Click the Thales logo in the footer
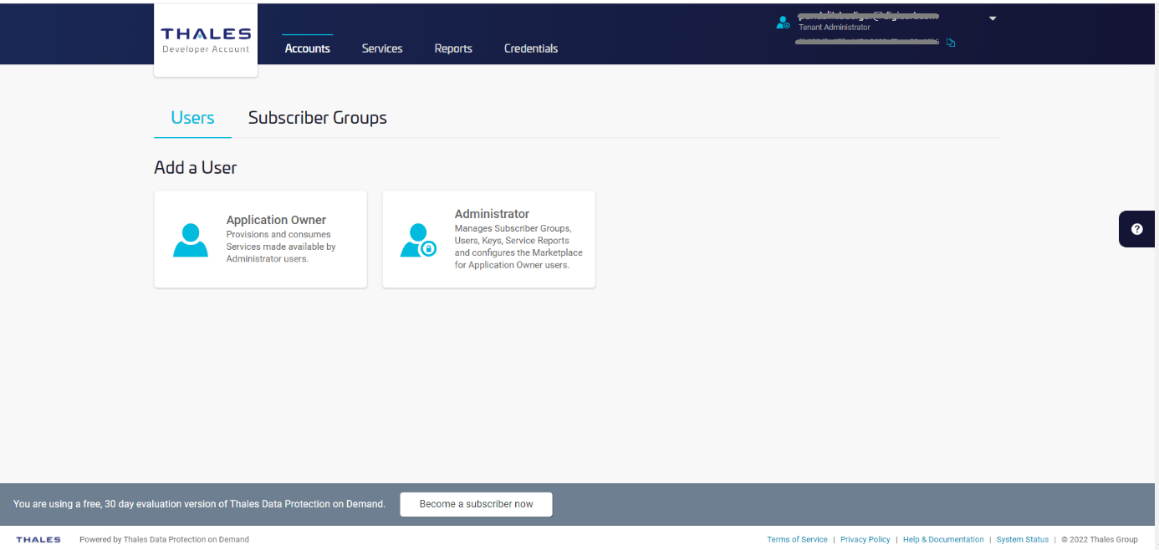The image size is (1159, 550). pyautogui.click(x=38, y=539)
